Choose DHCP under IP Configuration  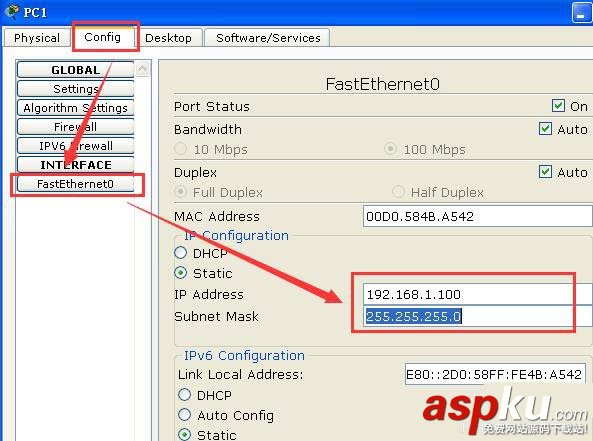point(180,253)
